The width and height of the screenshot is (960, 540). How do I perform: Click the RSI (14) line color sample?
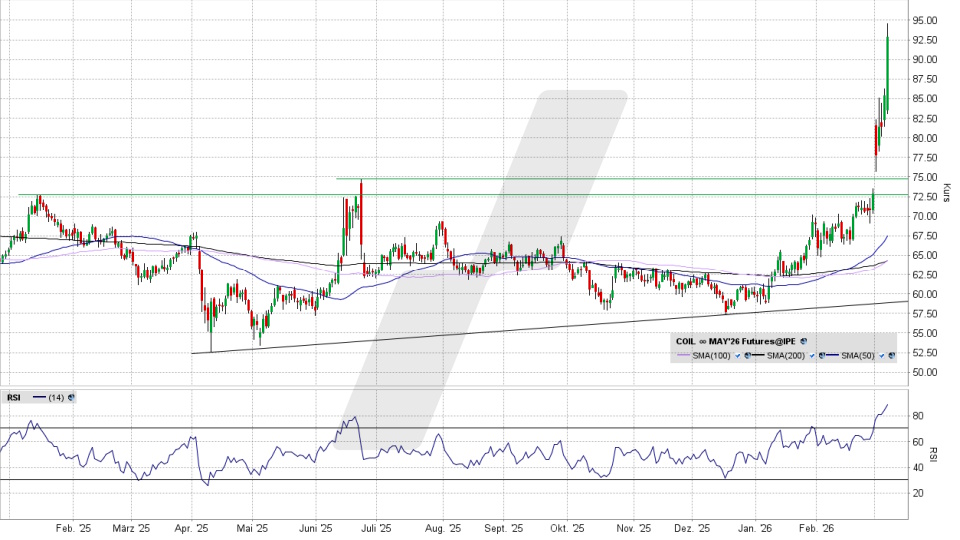[x=40, y=398]
